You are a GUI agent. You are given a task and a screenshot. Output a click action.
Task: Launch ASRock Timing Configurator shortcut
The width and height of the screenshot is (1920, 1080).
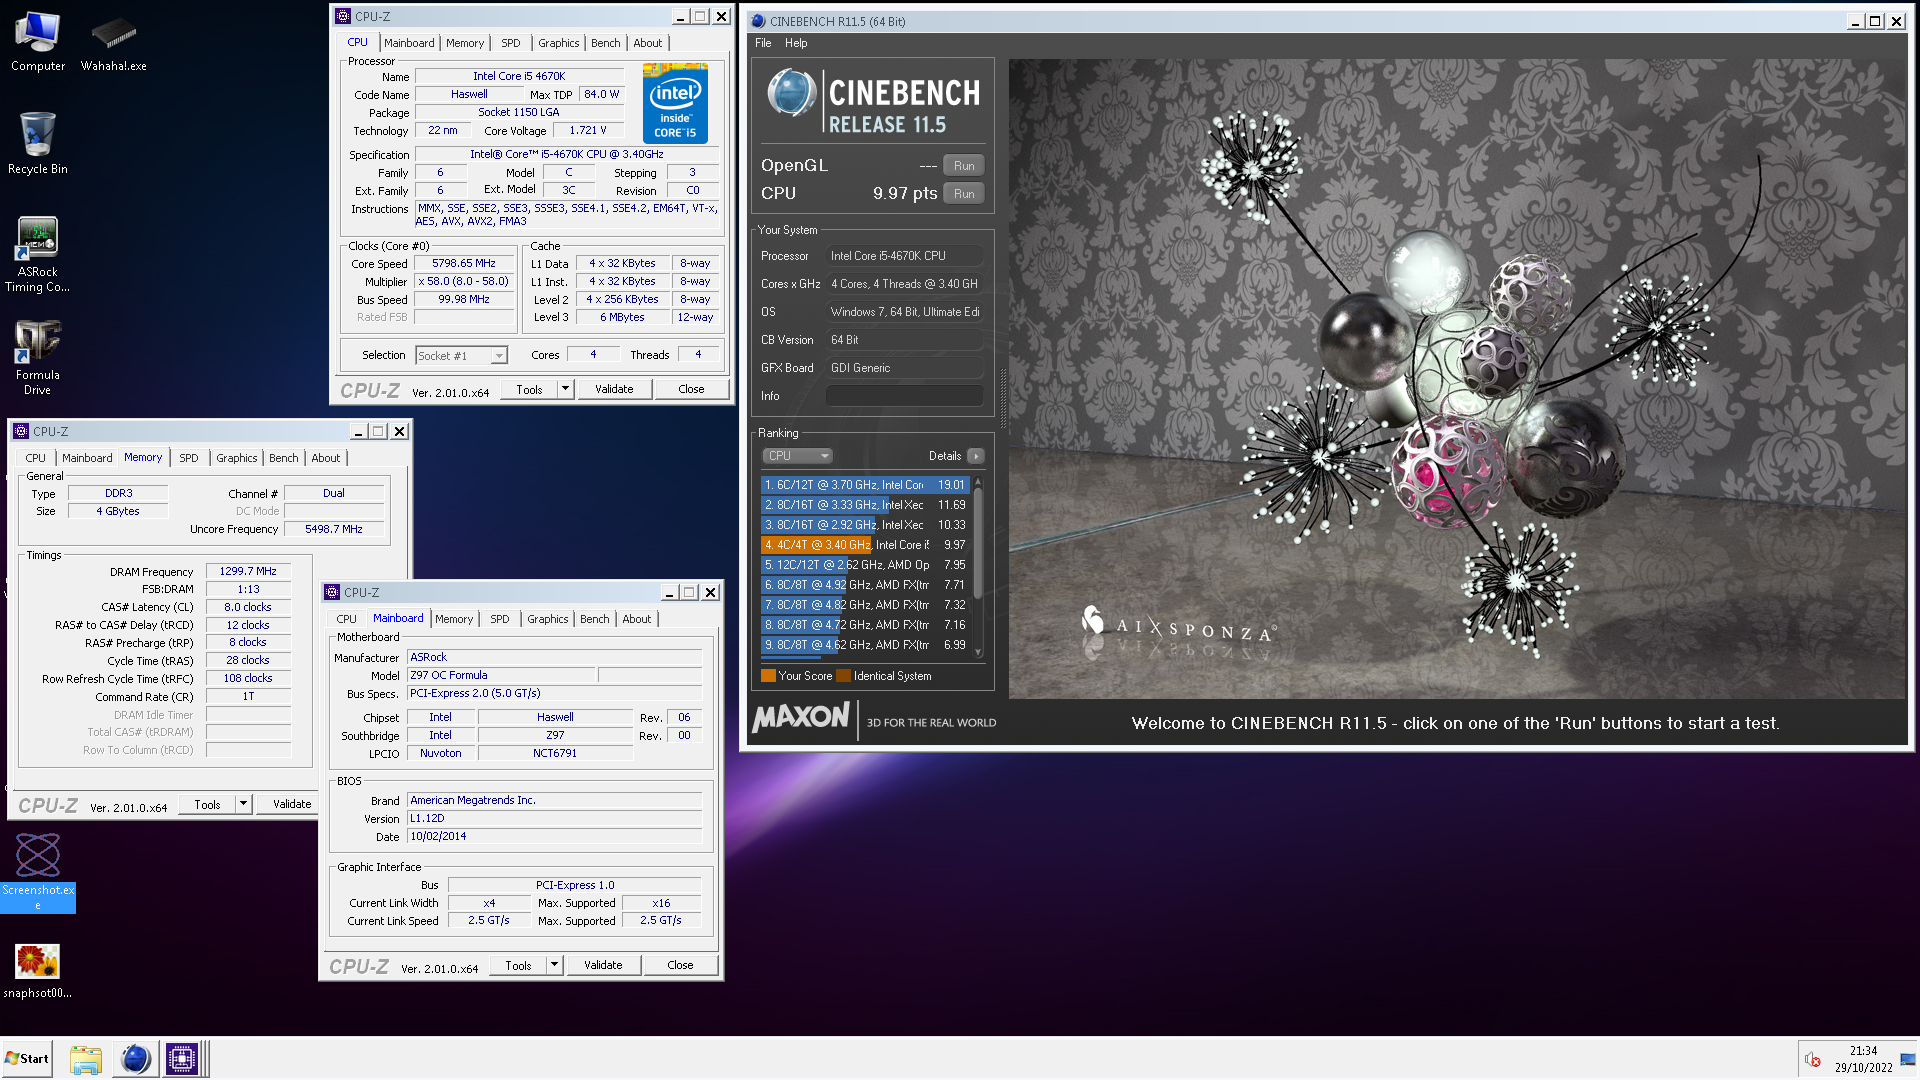(38, 254)
